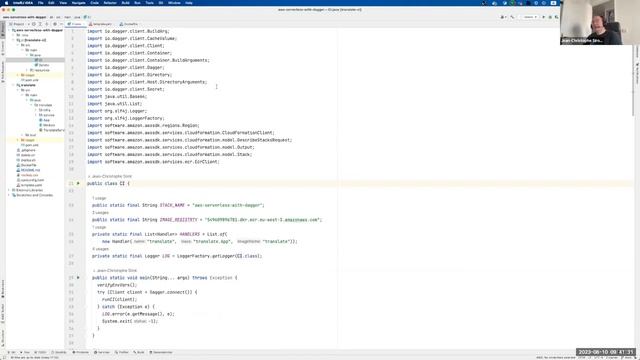The width and height of the screenshot is (640, 360).
Task: Expand the resources folder under ci
Action: [x=27, y=70]
